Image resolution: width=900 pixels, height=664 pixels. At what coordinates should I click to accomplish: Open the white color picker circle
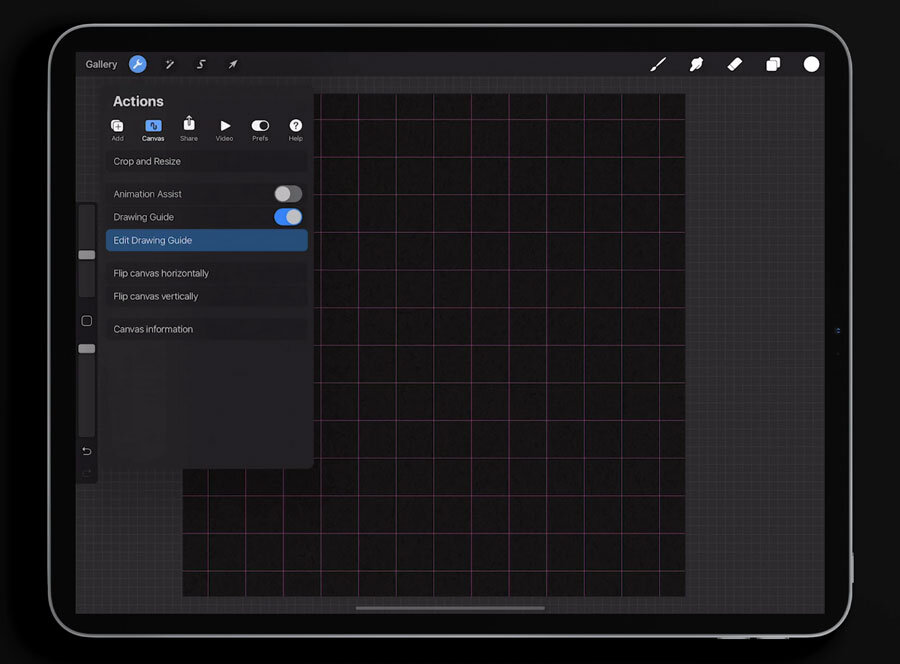(811, 64)
